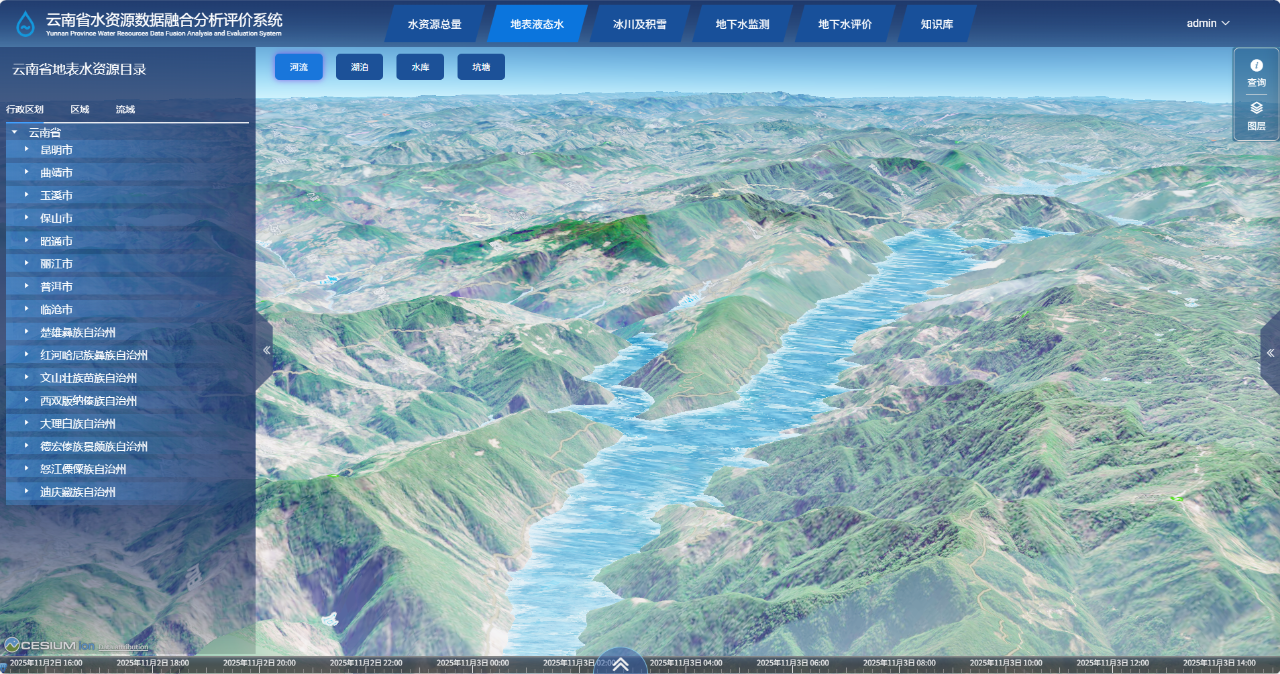This screenshot has width=1280, height=674.
Task: Expand the 昆明市 tree node arrow
Action: point(27,149)
